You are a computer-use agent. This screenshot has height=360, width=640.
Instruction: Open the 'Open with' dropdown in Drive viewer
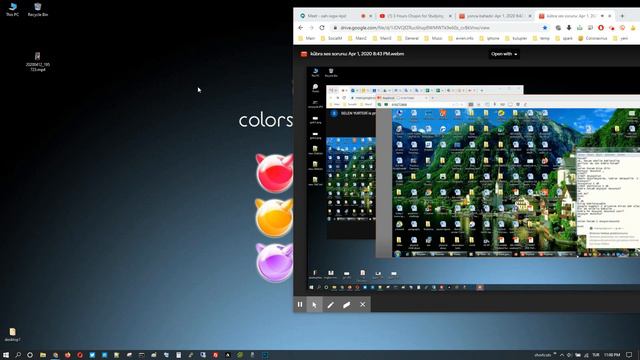coord(504,54)
